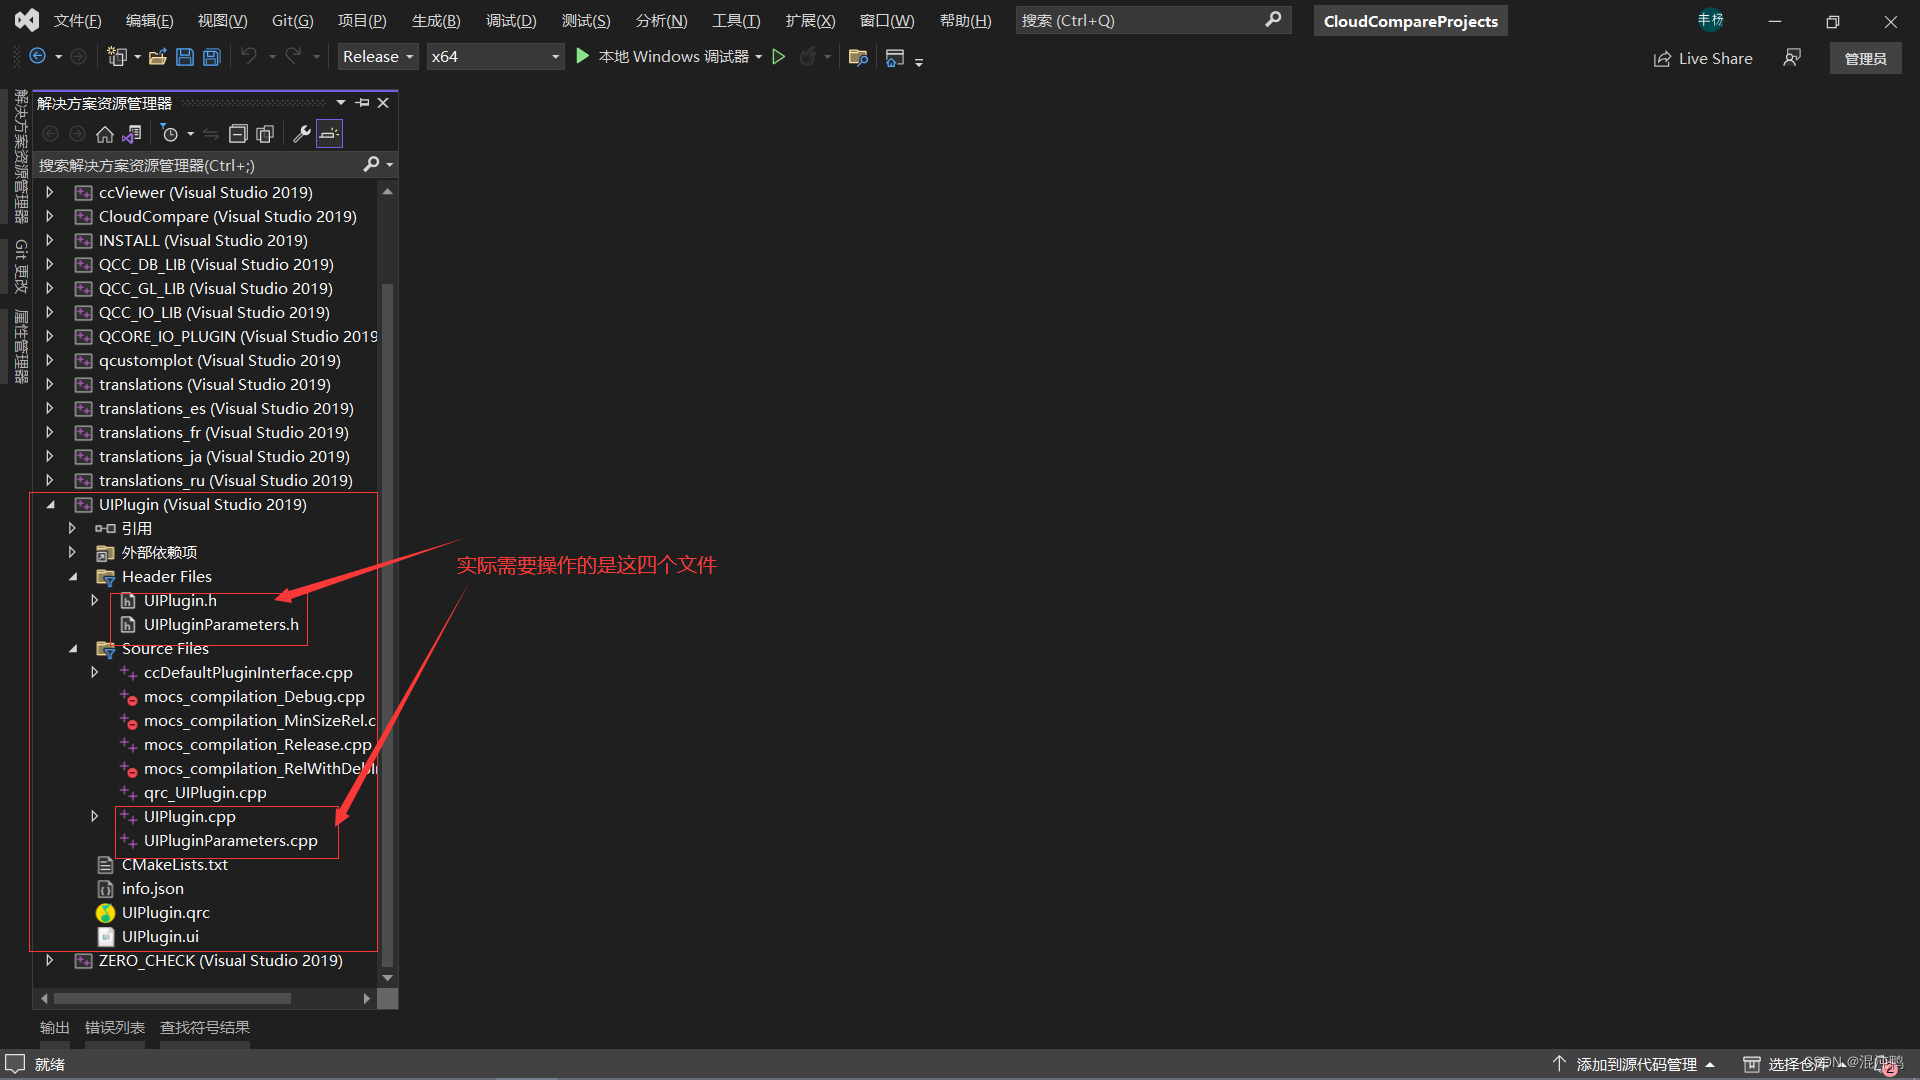
Task: Click the collapse all icon in Solution Explorer
Action: [236, 133]
